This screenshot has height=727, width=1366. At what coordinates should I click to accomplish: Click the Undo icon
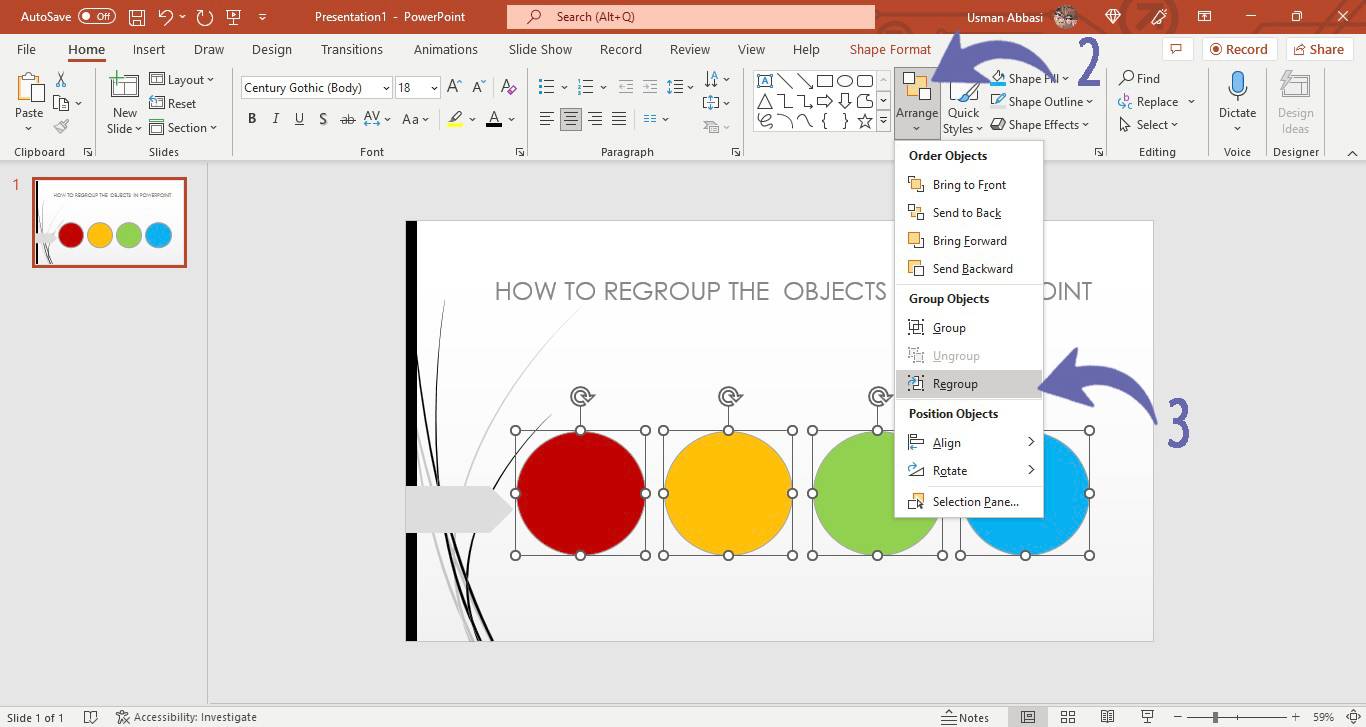[x=166, y=17]
